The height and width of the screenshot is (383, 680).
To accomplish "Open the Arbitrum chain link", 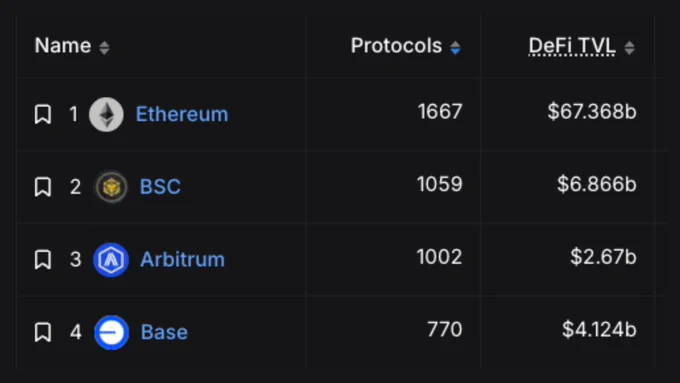I will pos(183,259).
